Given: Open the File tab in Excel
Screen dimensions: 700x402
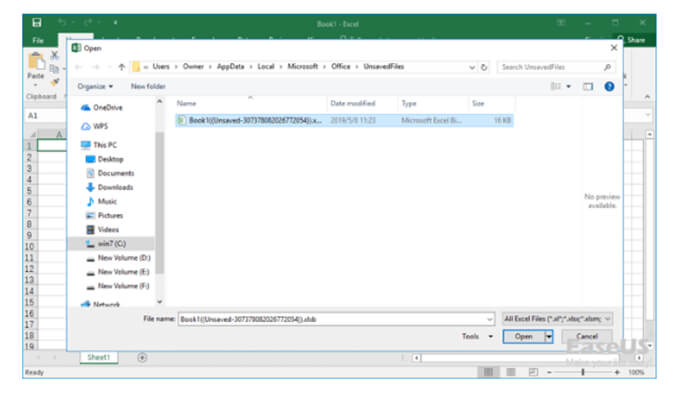Looking at the screenshot, I should click(x=38, y=40).
